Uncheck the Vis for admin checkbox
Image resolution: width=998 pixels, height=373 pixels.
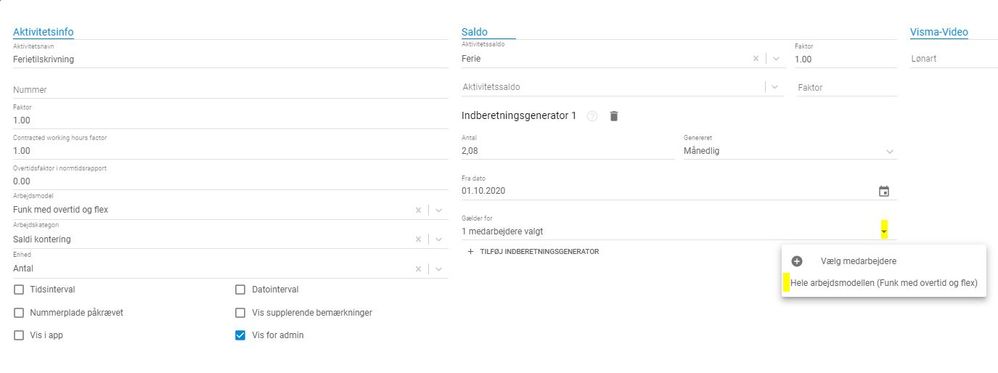(240, 335)
